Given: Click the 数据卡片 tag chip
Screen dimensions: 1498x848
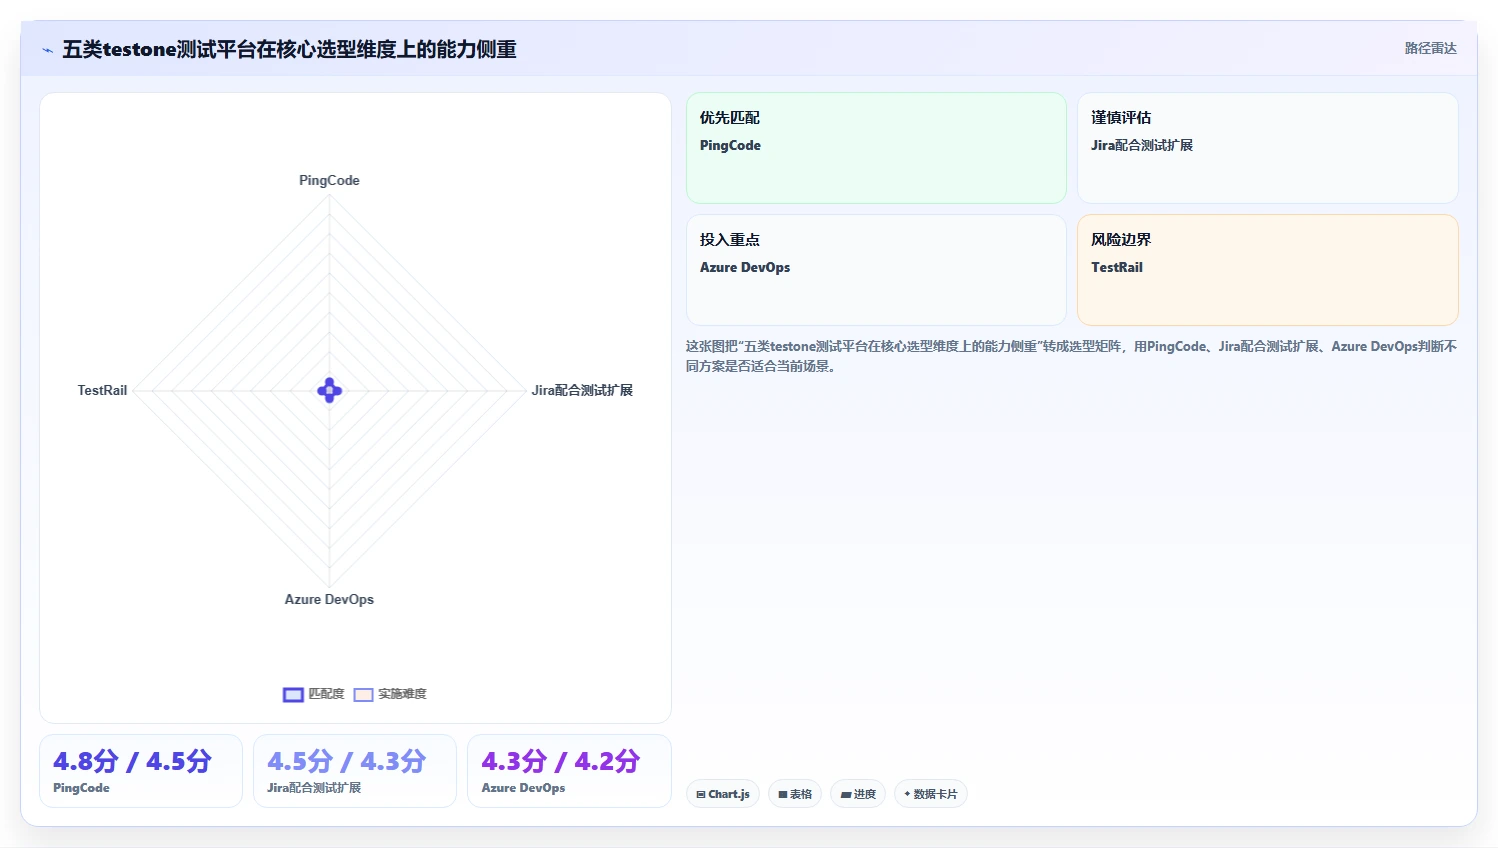Looking at the screenshot, I should 930,794.
